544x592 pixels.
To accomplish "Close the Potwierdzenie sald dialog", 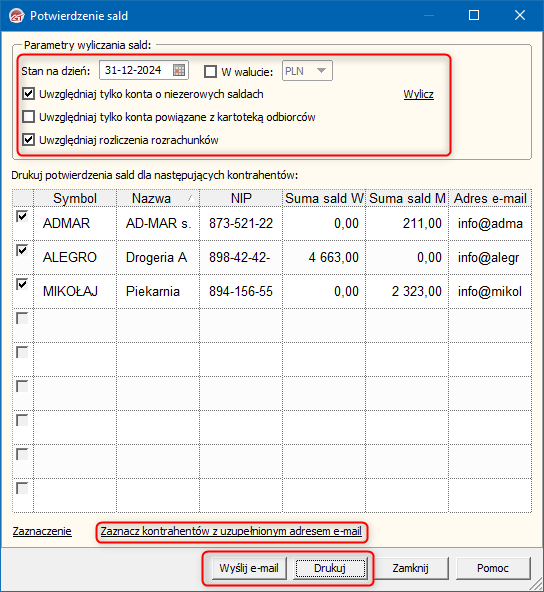I will tap(520, 15).
